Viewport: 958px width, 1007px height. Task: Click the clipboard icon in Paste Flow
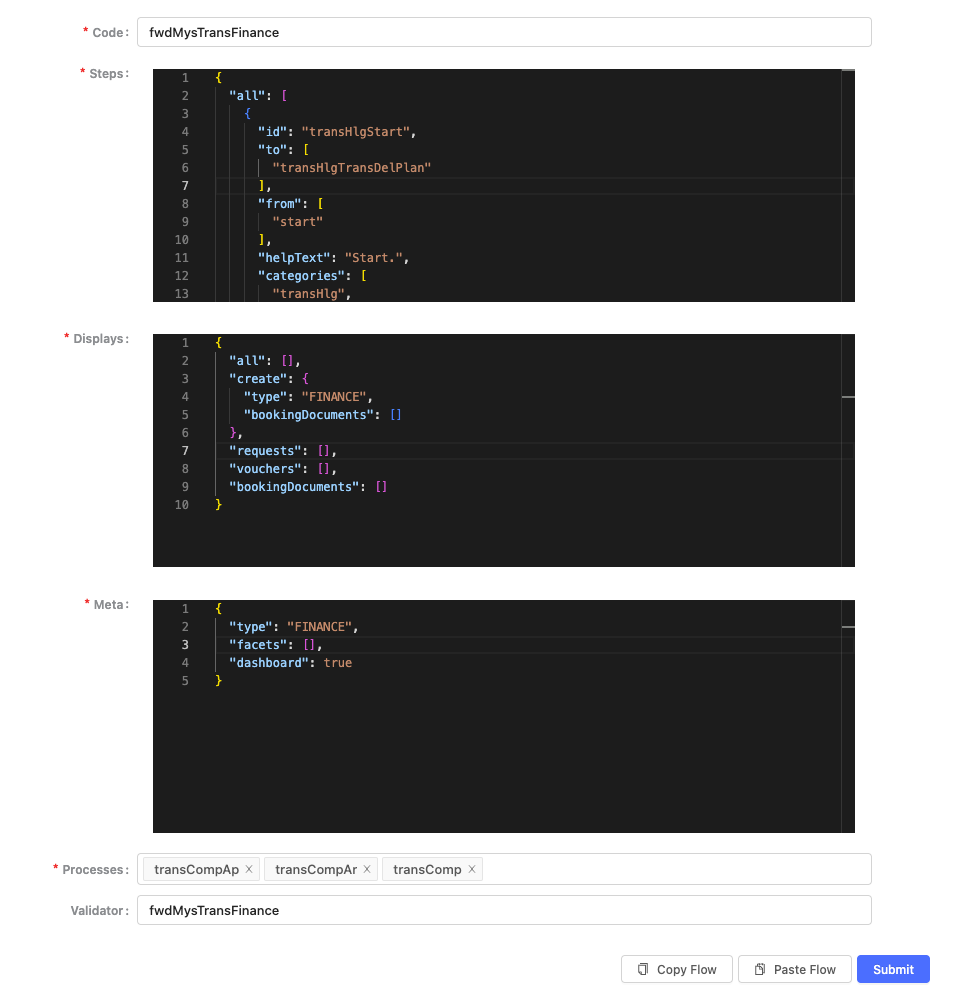click(x=760, y=969)
